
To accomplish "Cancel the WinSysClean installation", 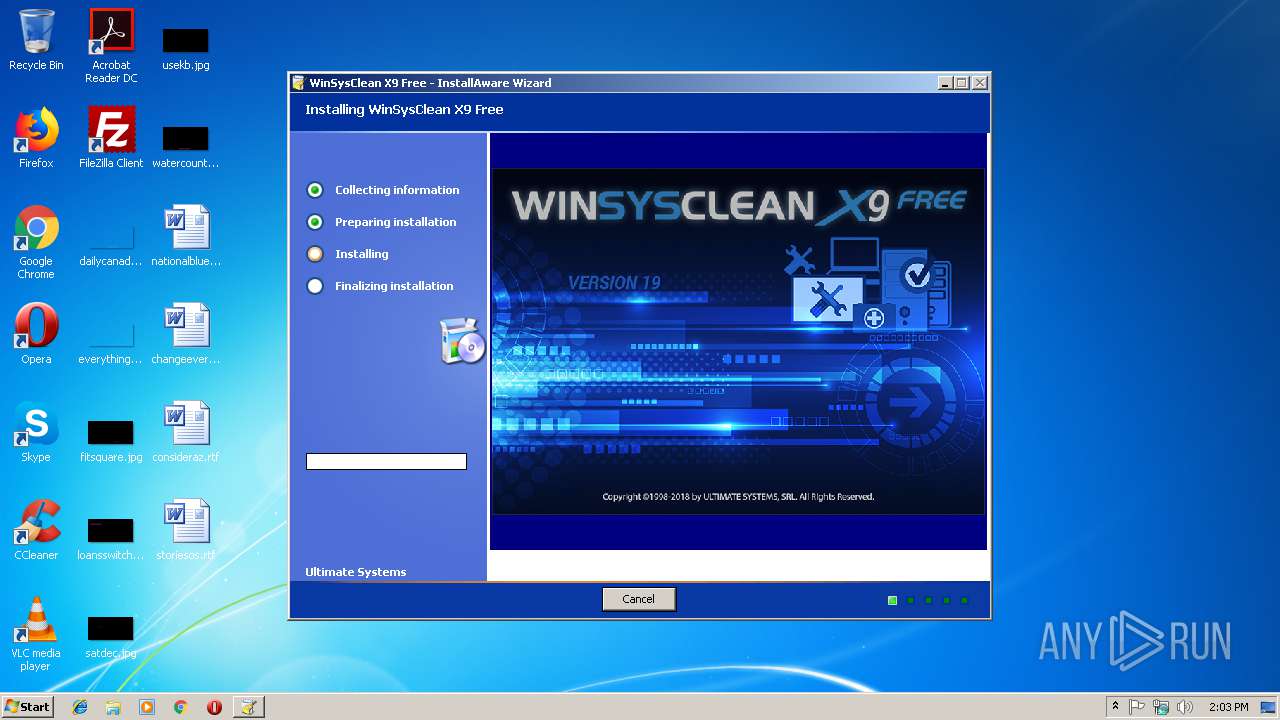I will tap(639, 599).
